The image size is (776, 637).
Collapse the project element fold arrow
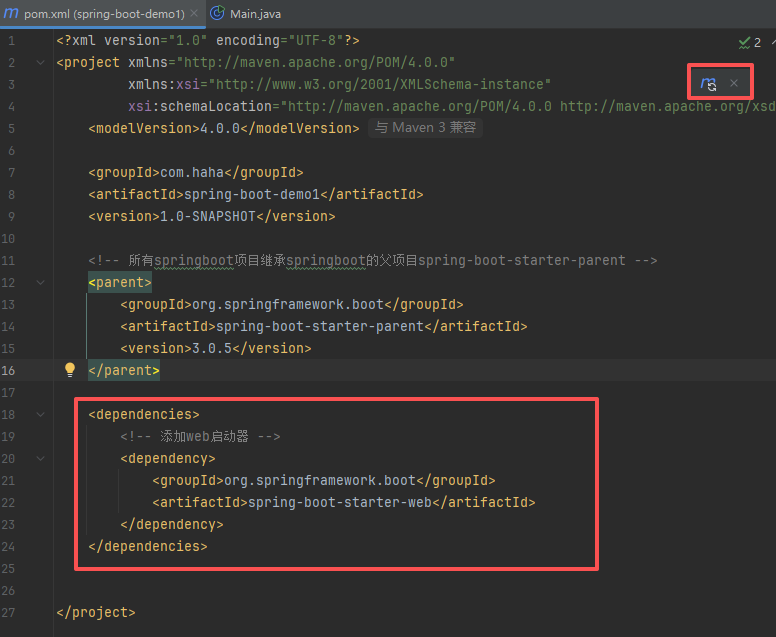tap(41, 62)
